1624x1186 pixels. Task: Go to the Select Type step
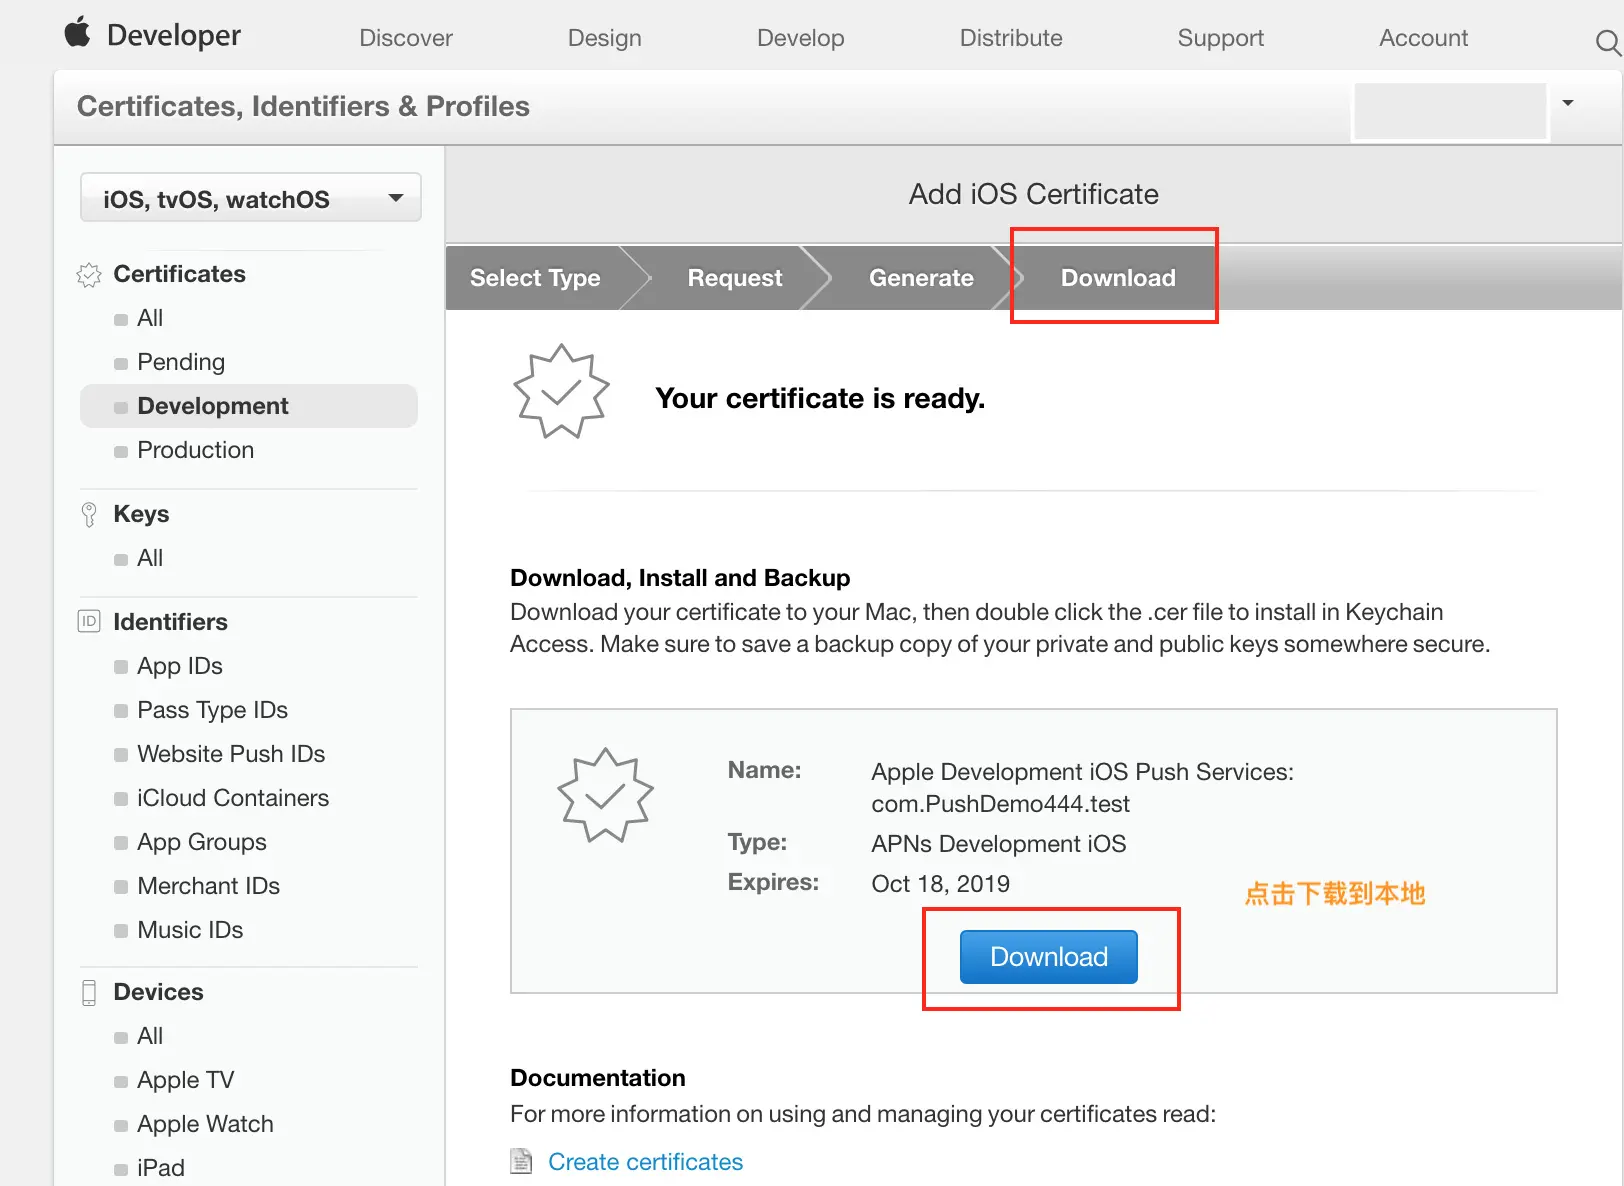pyautogui.click(x=535, y=278)
